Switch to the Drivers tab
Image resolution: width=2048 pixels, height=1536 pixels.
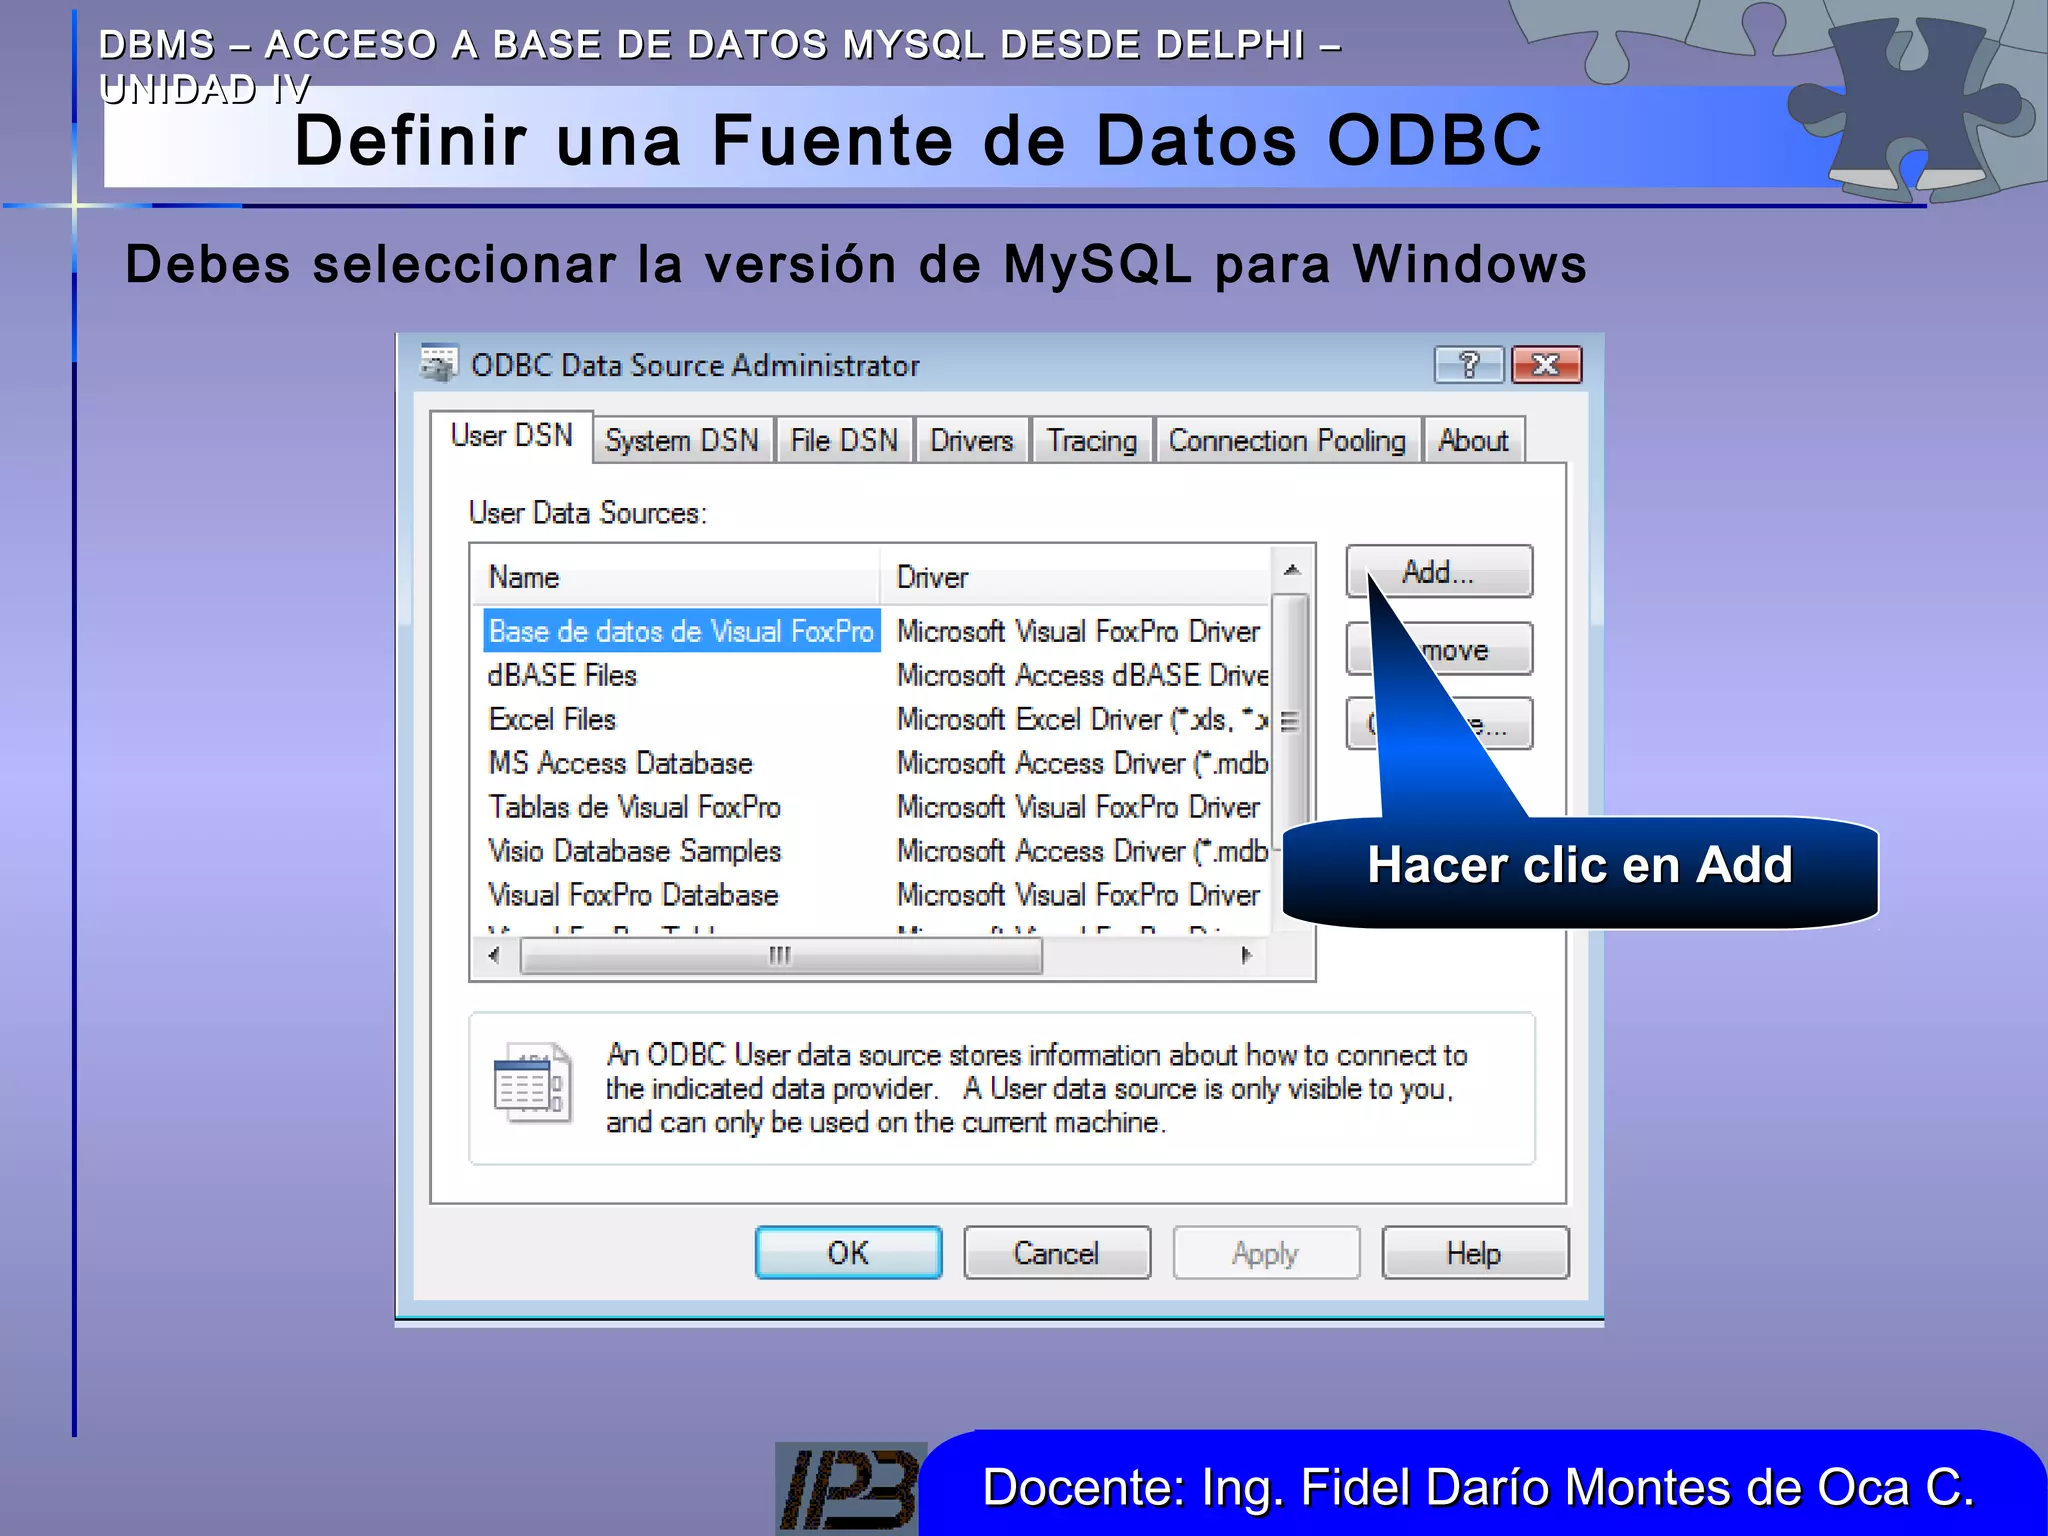point(971,440)
